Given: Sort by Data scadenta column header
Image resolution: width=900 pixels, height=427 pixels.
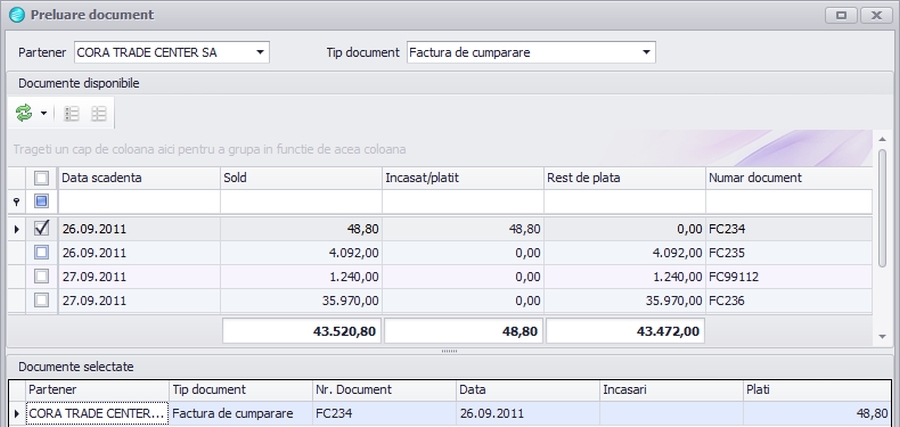Looking at the screenshot, I should point(139,178).
